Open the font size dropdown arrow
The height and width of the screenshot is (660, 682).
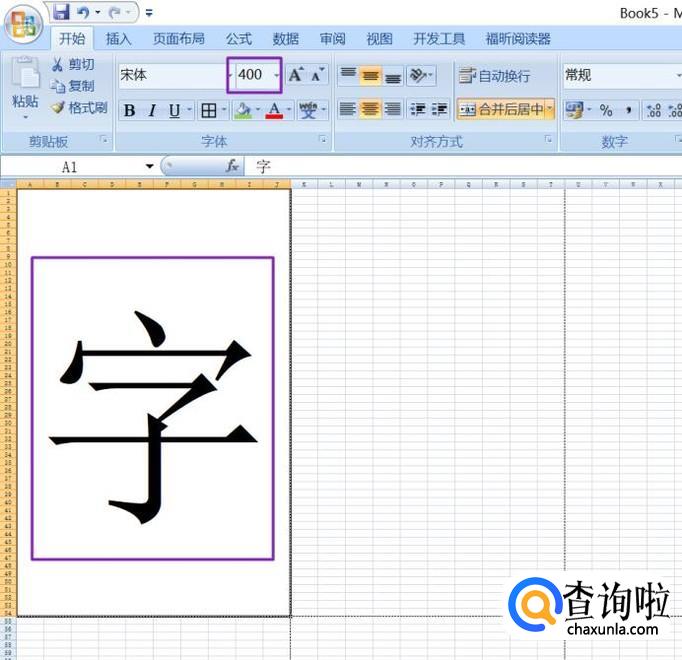click(277, 75)
